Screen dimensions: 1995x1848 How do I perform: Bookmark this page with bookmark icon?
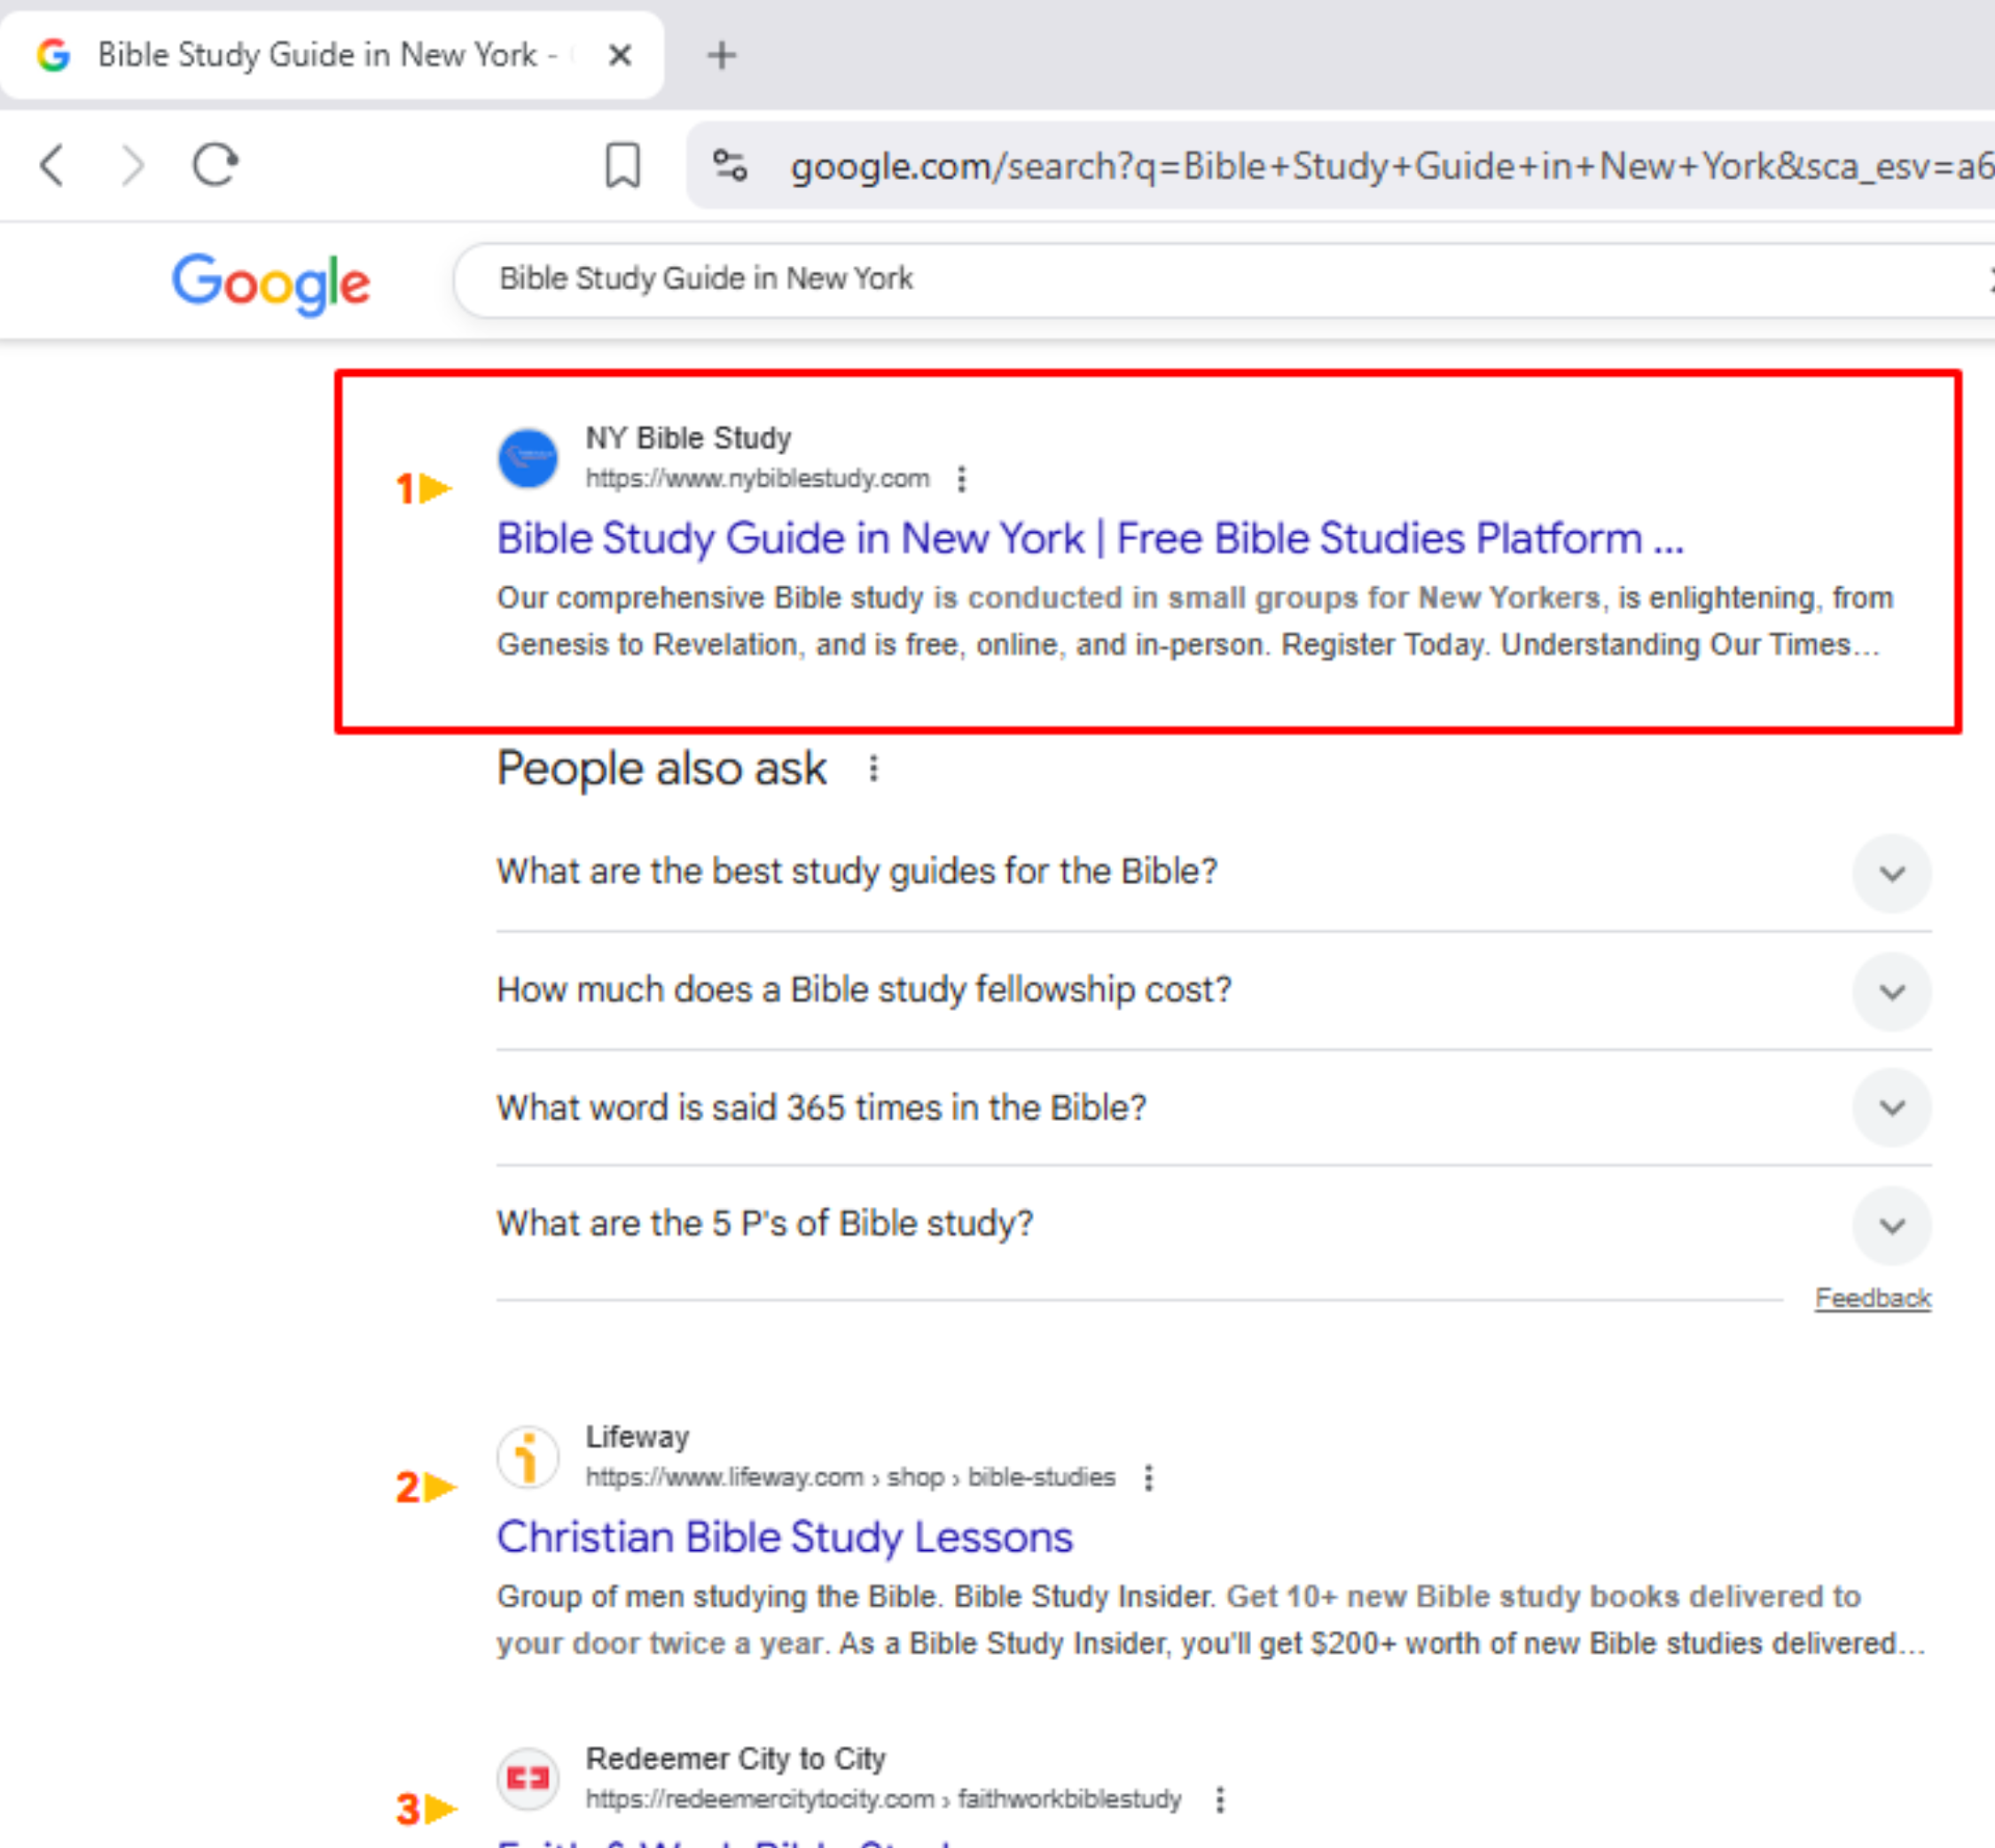623,165
